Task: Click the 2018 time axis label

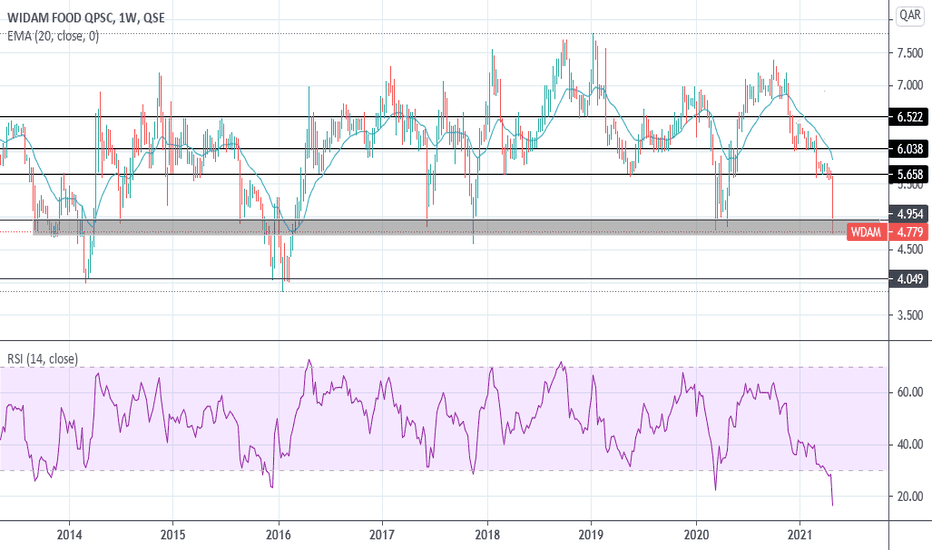Action: (487, 535)
